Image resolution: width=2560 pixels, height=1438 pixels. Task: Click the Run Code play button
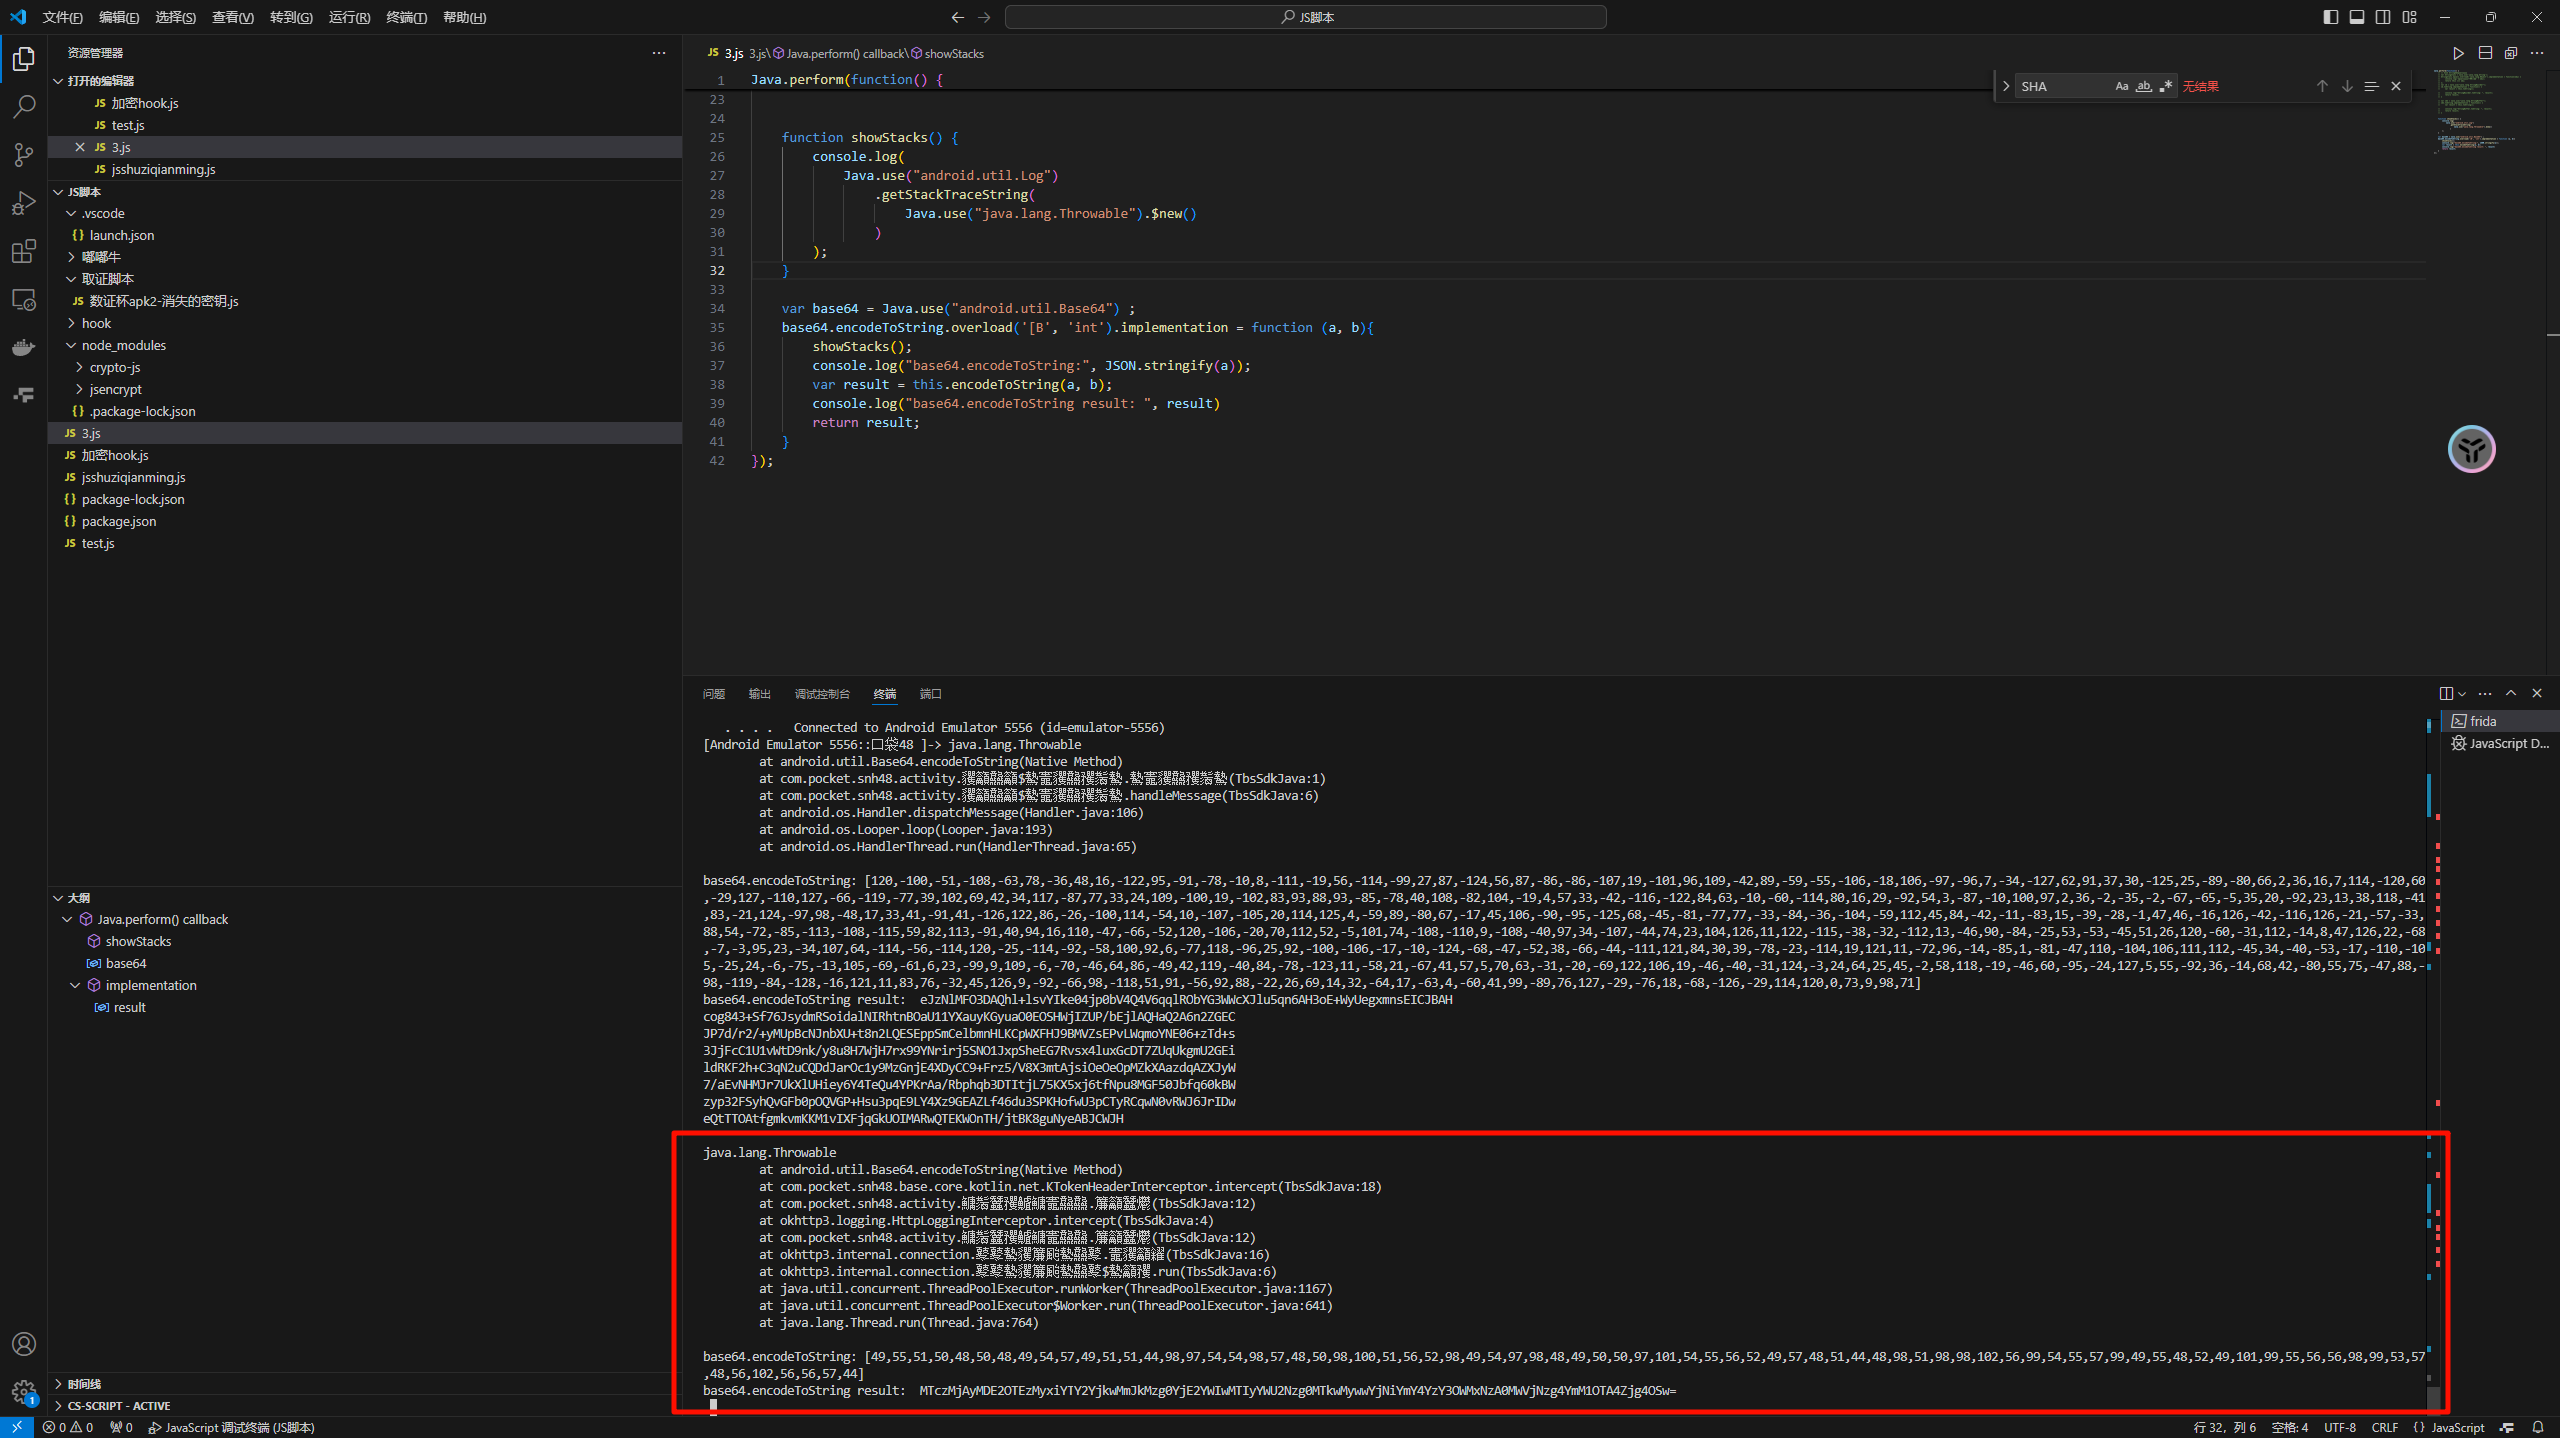(2458, 53)
